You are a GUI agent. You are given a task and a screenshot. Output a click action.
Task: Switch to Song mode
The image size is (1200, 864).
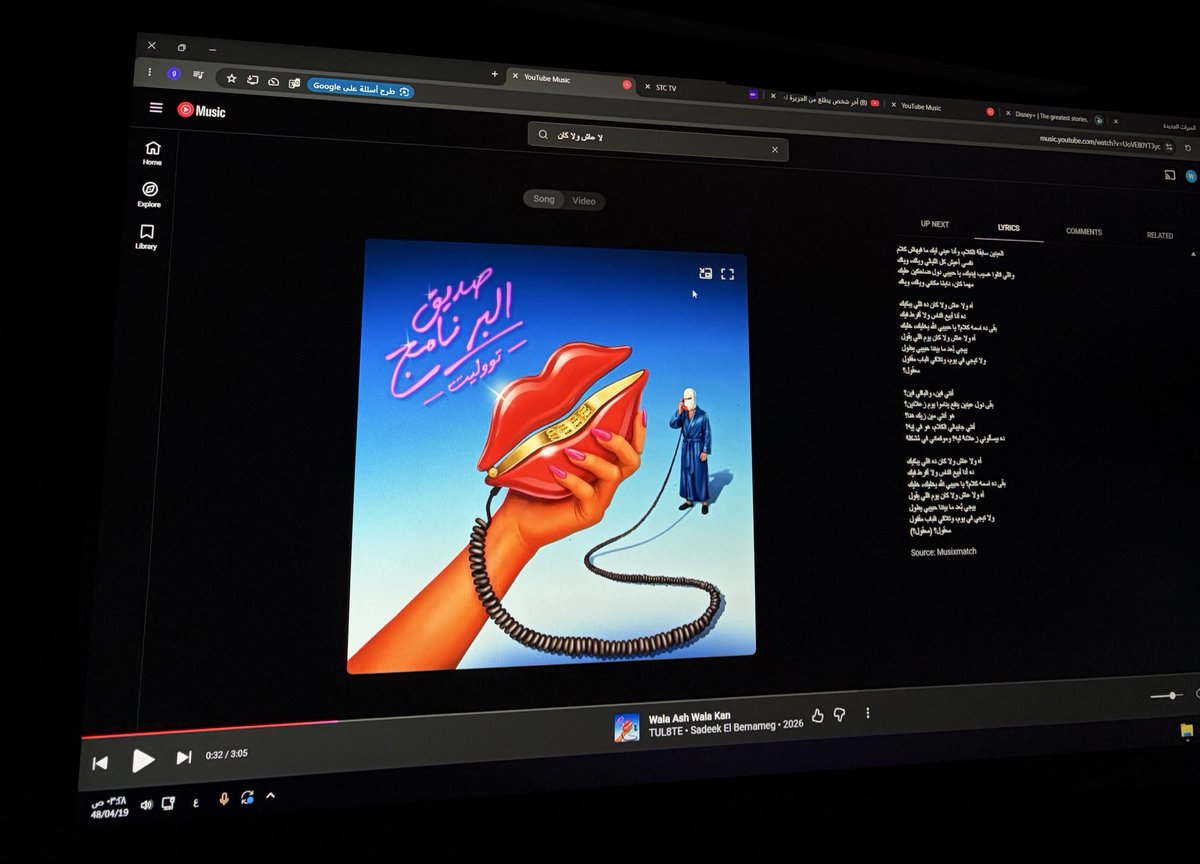pos(544,199)
